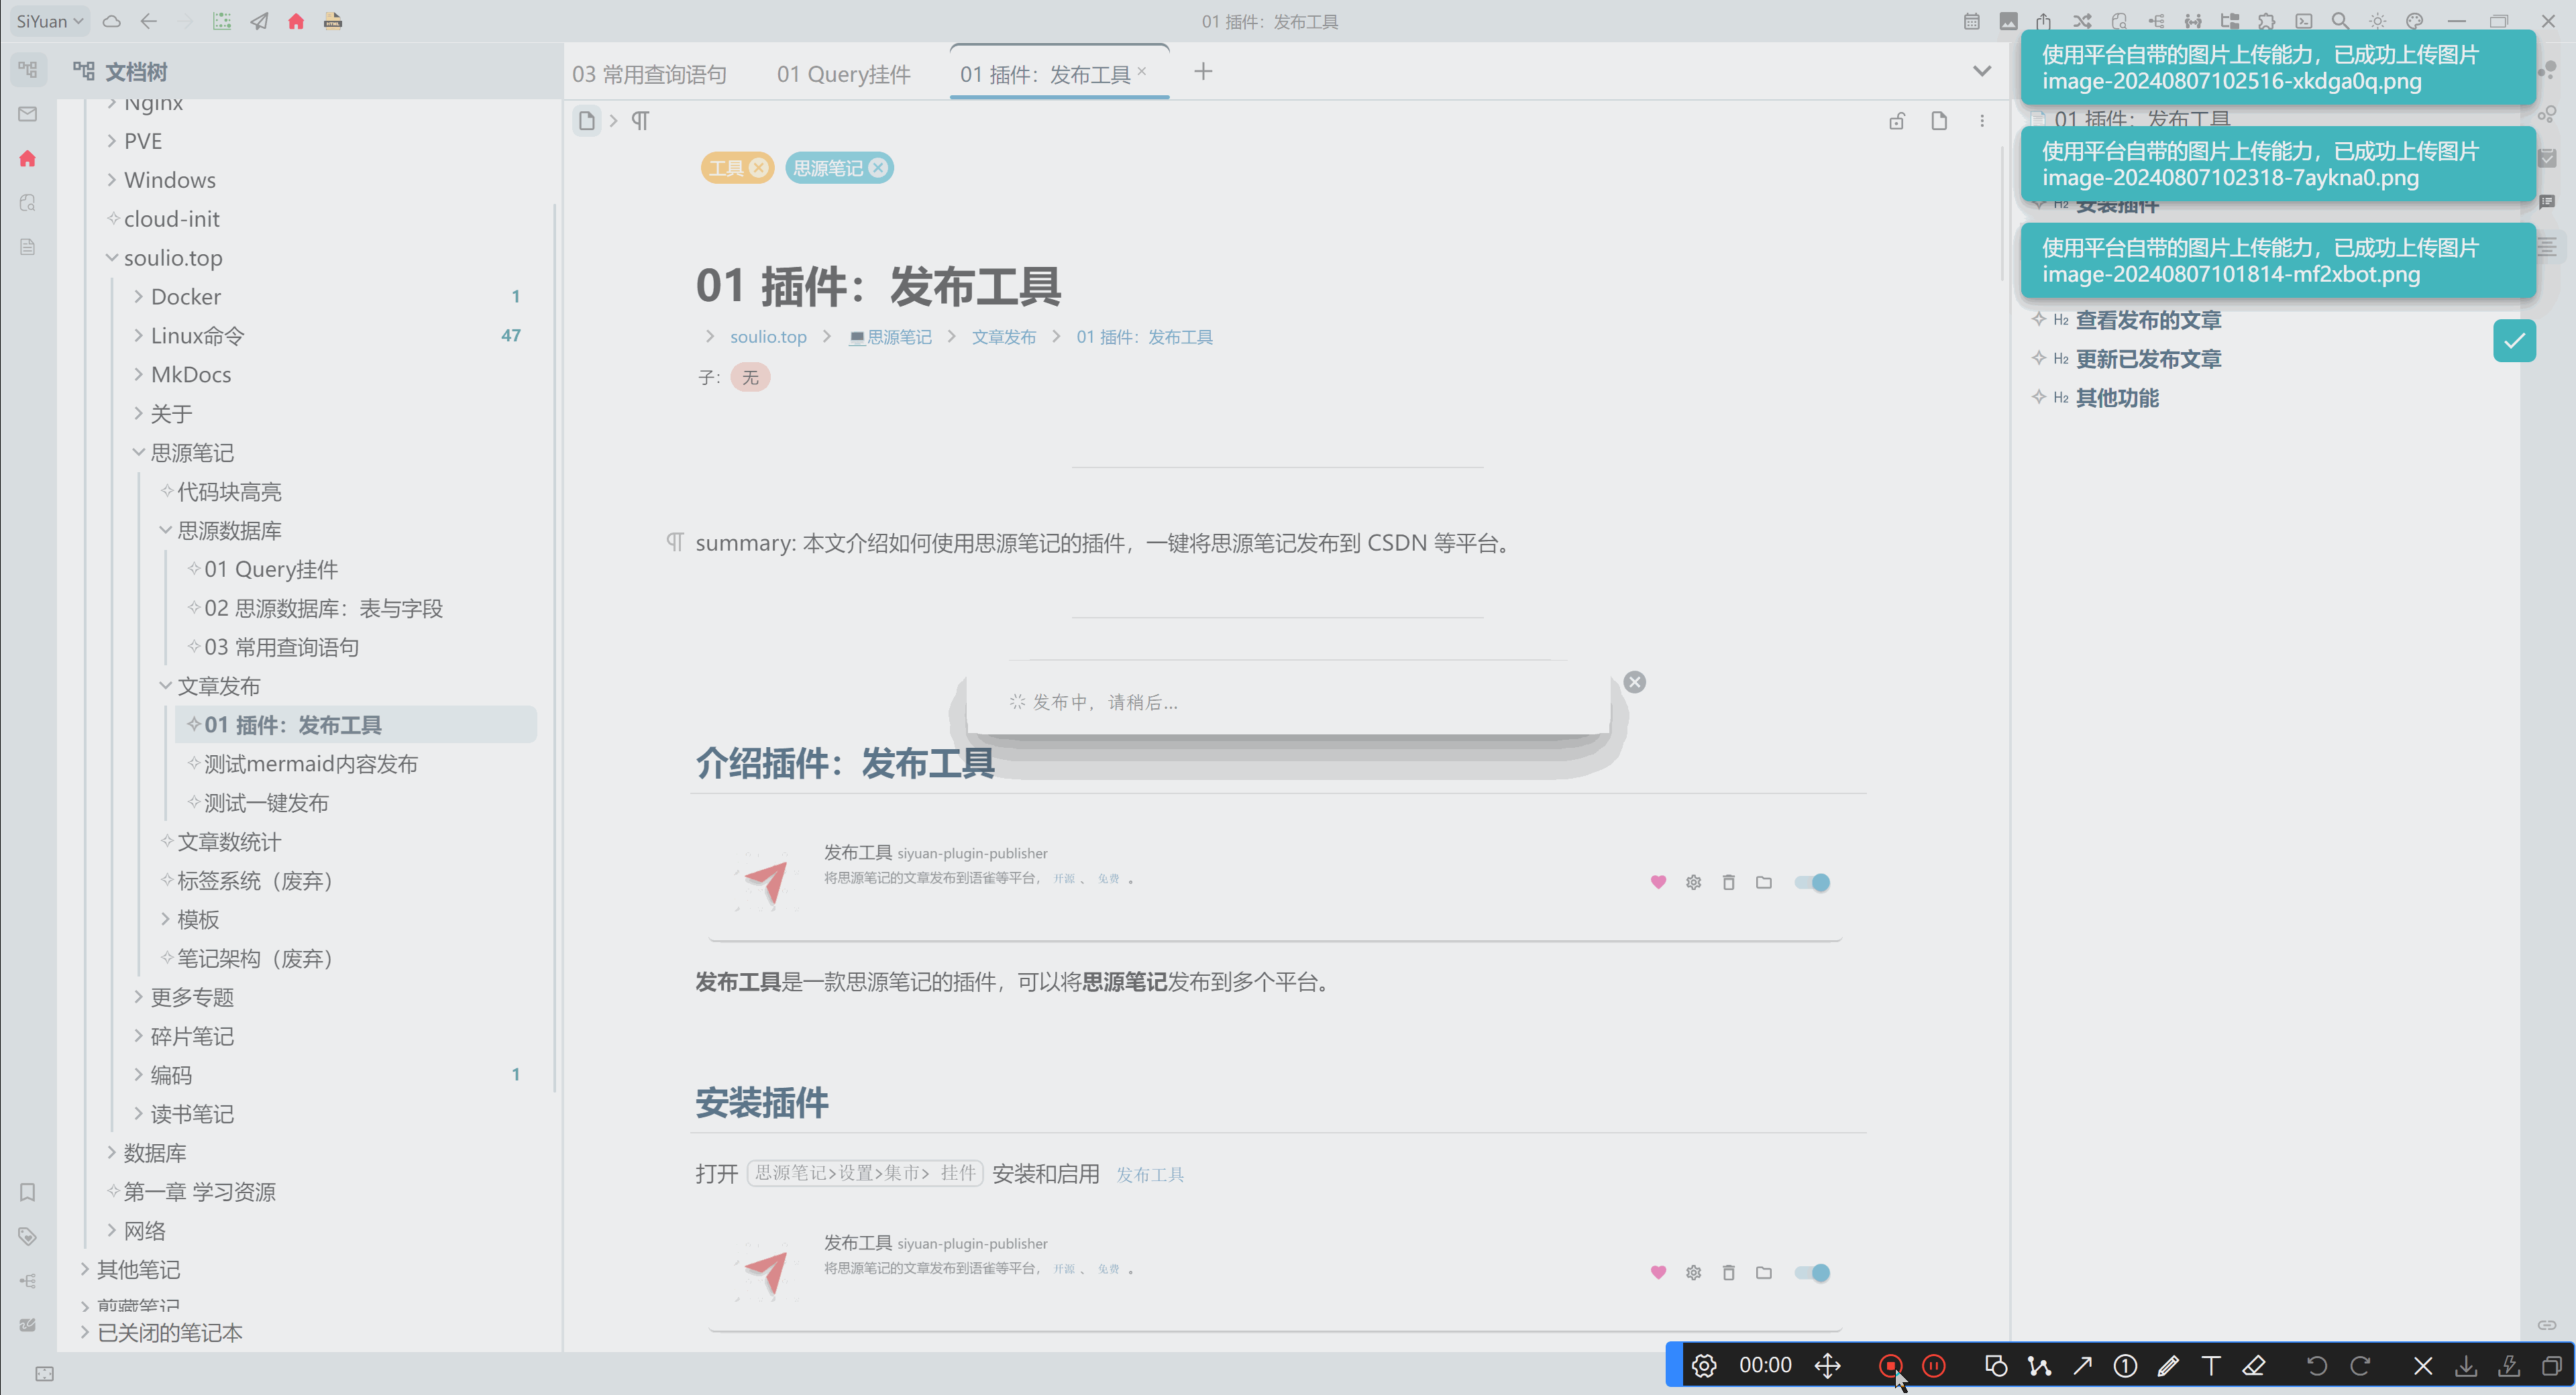Open the 文章发布 breadcrumb link
Viewport: 2576px width, 1395px height.
pos(1003,337)
